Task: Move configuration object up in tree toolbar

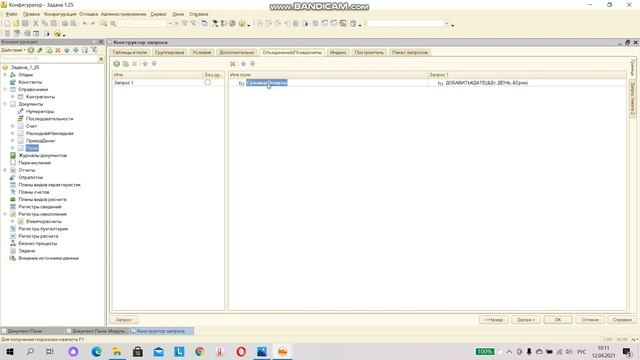Action: (x=67, y=50)
